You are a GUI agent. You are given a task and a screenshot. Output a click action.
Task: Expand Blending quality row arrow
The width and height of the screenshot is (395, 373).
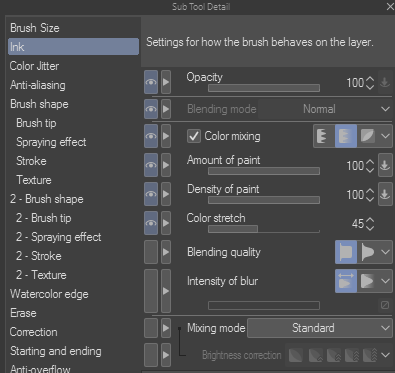[x=166, y=252]
